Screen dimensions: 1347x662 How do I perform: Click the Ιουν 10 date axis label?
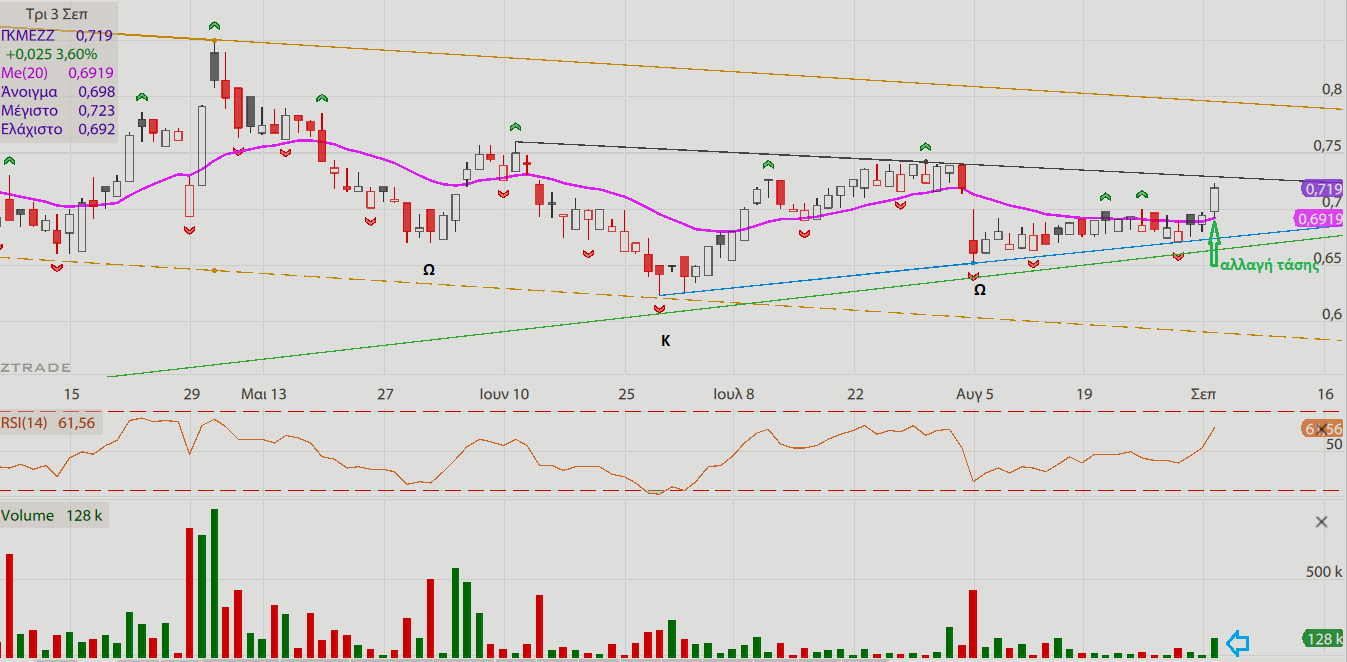click(x=504, y=394)
